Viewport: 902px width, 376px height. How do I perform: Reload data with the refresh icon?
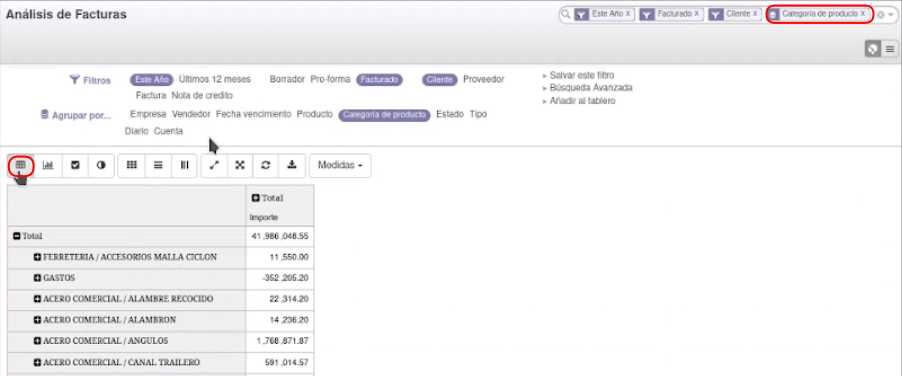click(266, 165)
